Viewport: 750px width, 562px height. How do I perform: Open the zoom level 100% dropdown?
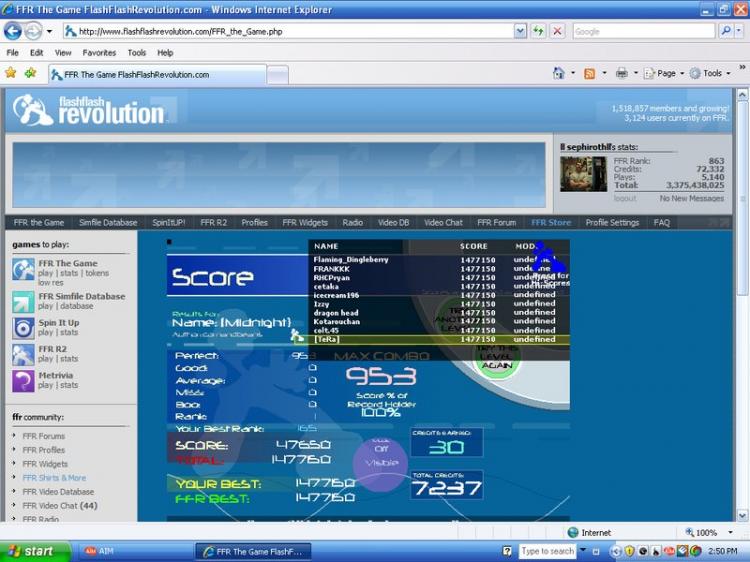tap(730, 533)
